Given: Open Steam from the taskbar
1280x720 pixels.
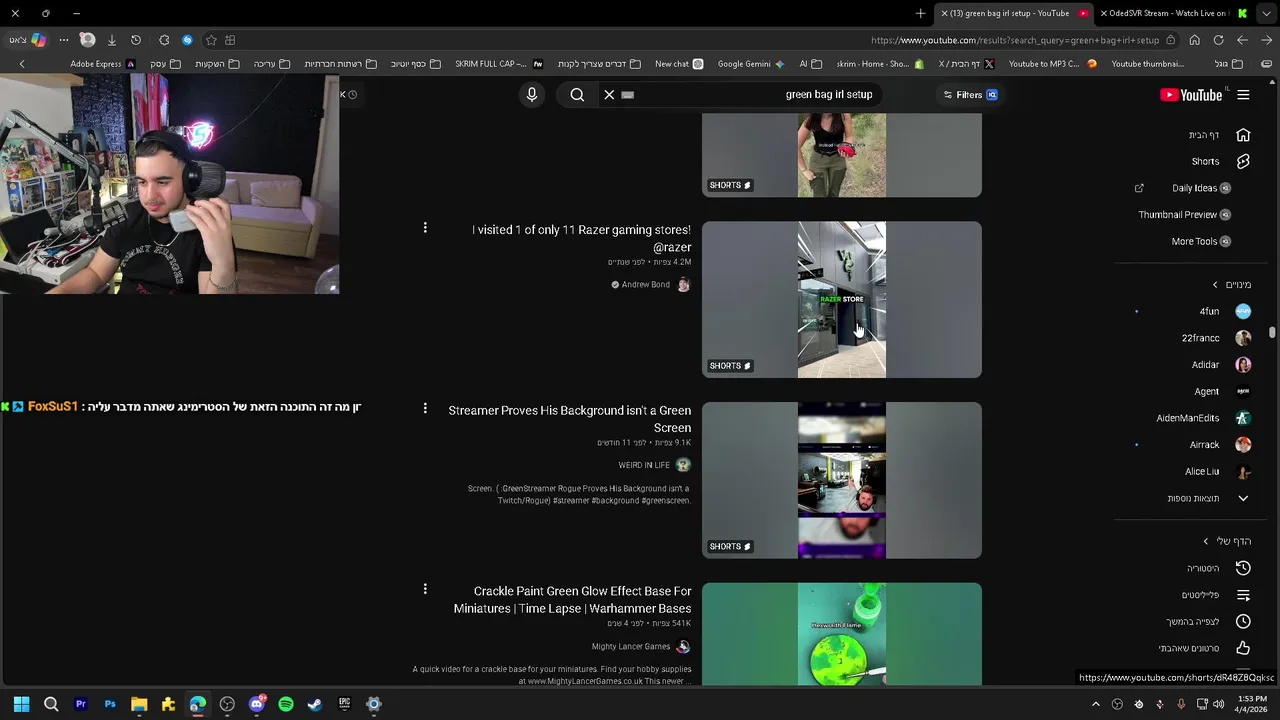Looking at the screenshot, I should click(x=315, y=704).
